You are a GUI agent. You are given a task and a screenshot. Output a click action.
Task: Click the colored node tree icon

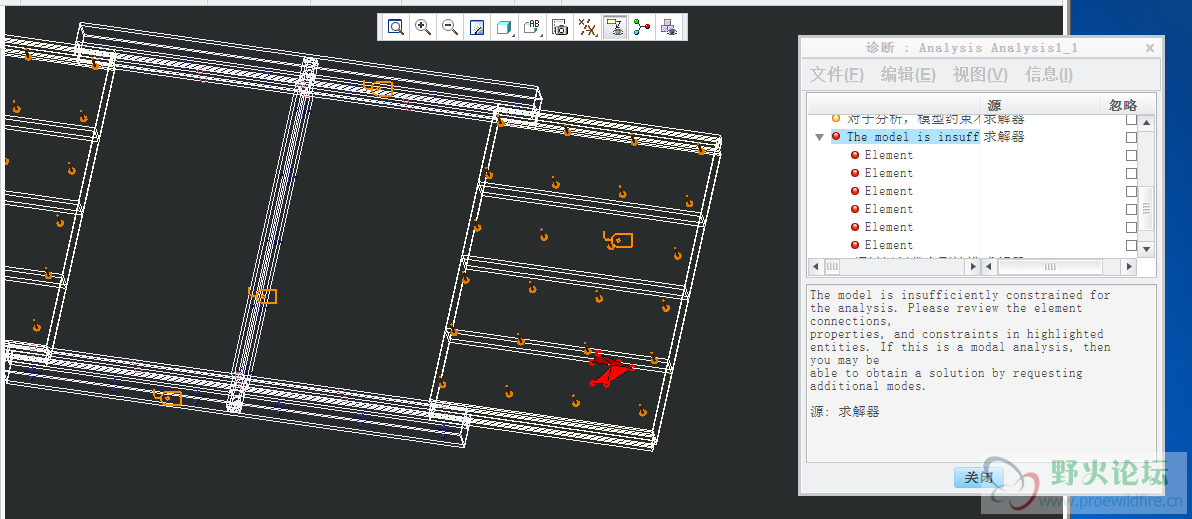point(641,27)
